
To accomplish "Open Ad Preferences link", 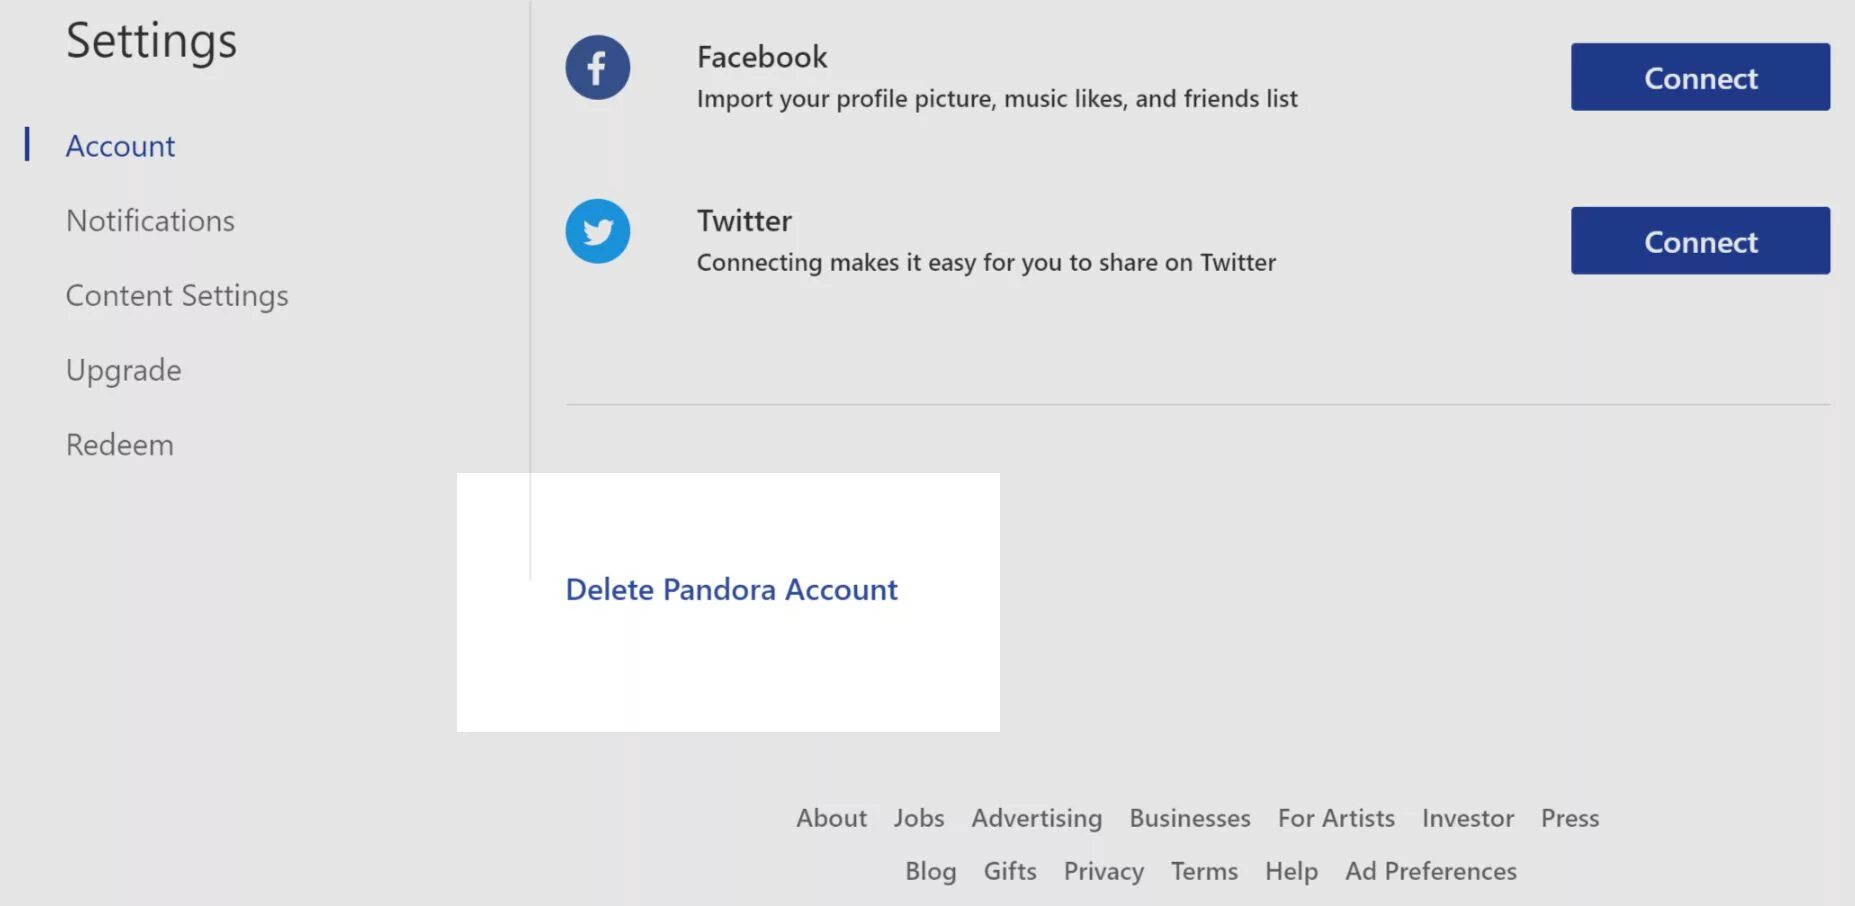I will tap(1430, 871).
